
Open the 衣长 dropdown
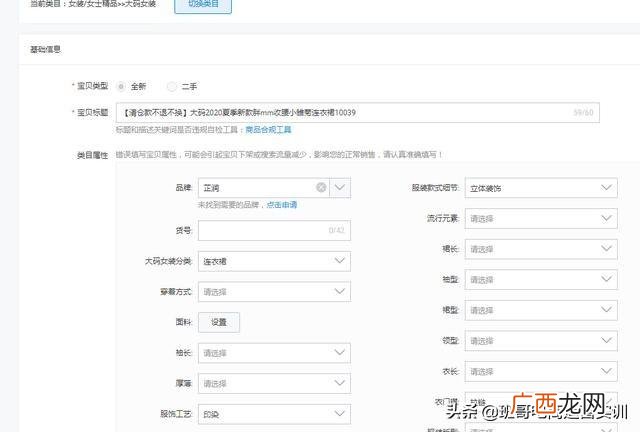tap(541, 372)
